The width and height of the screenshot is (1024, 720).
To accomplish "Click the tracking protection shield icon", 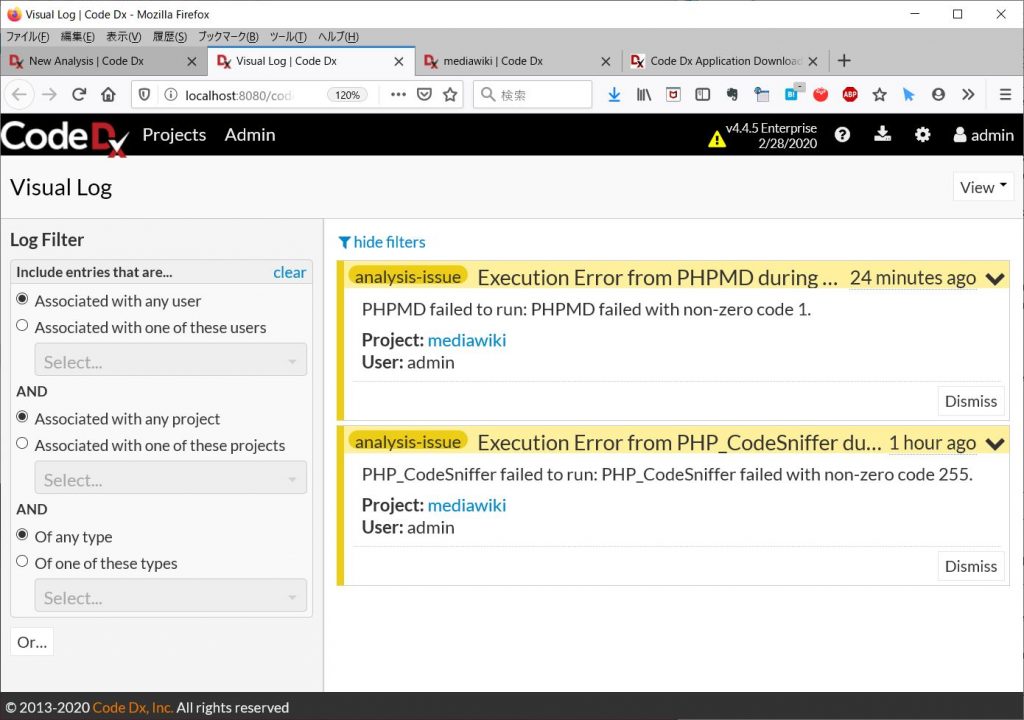I will [x=144, y=95].
